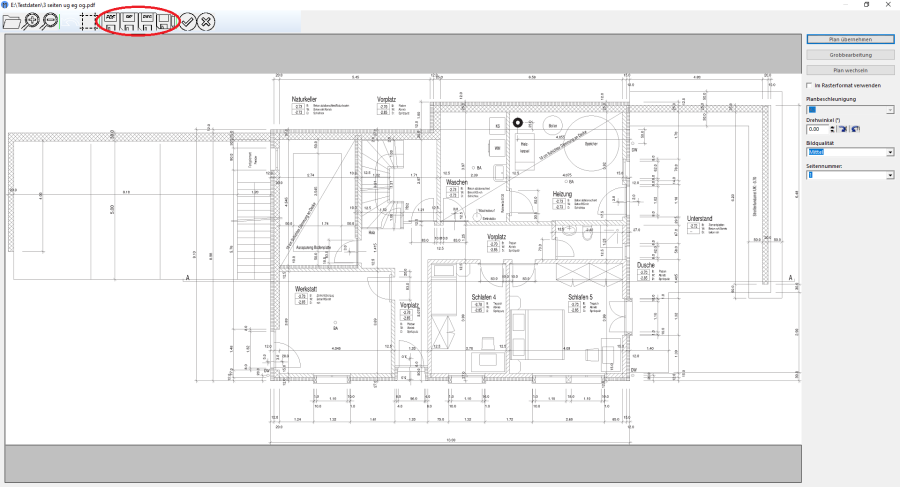Click the 'Grobbearbeitung' button
900x487 pixels.
849,54
